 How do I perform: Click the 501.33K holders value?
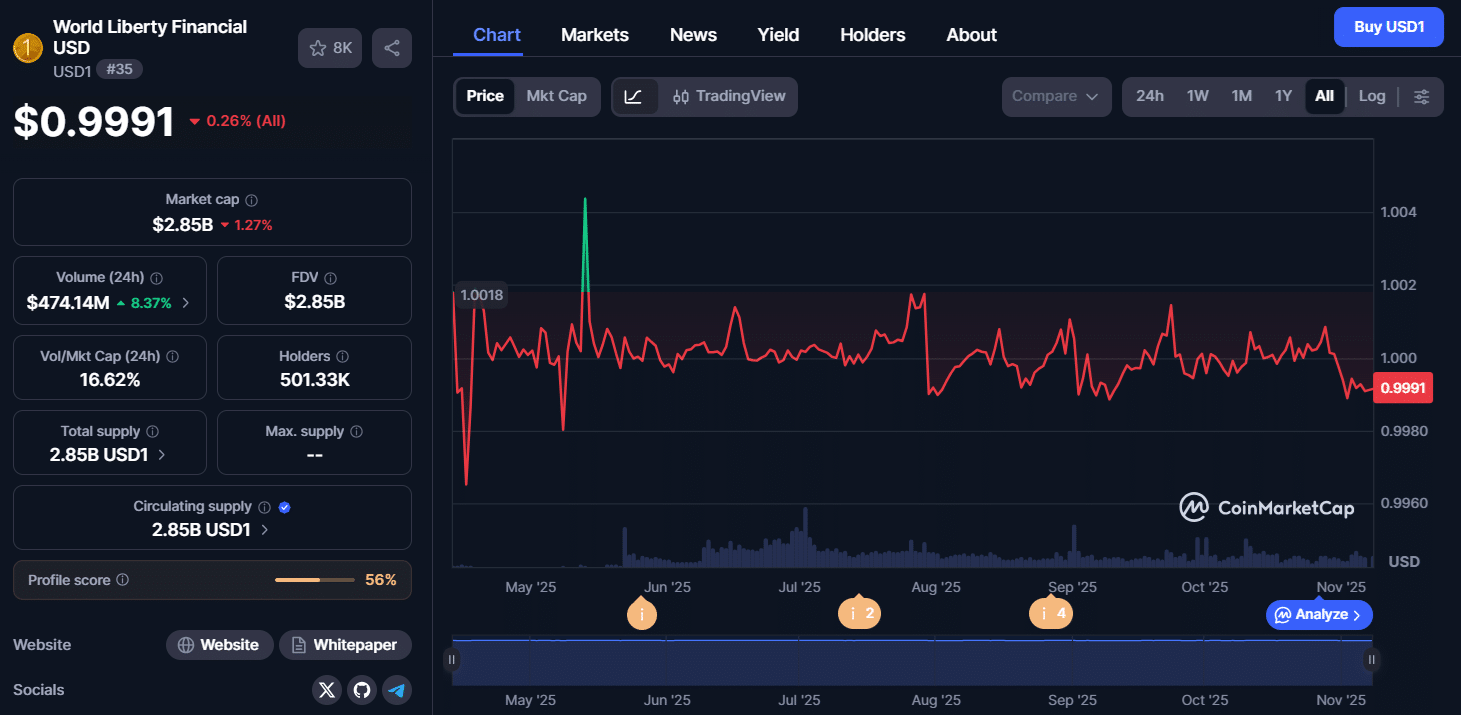[314, 379]
